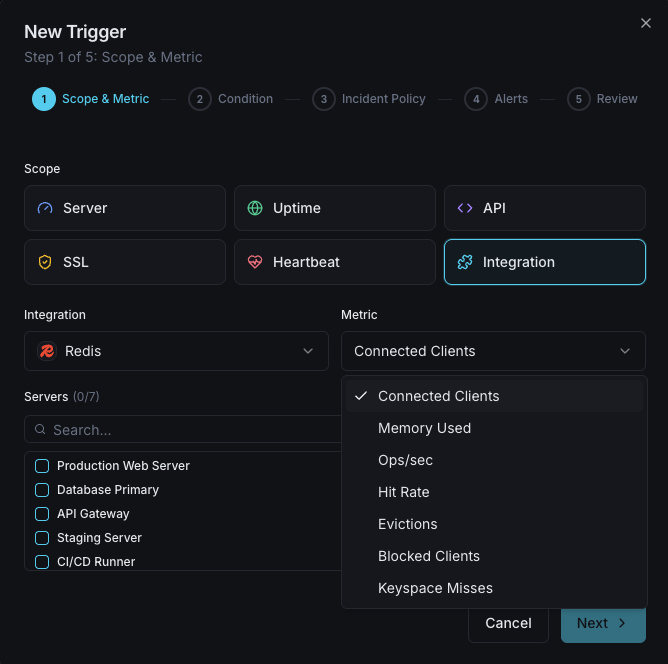Check the CI/CD Runner checkbox
The image size is (668, 664).
tap(42, 562)
